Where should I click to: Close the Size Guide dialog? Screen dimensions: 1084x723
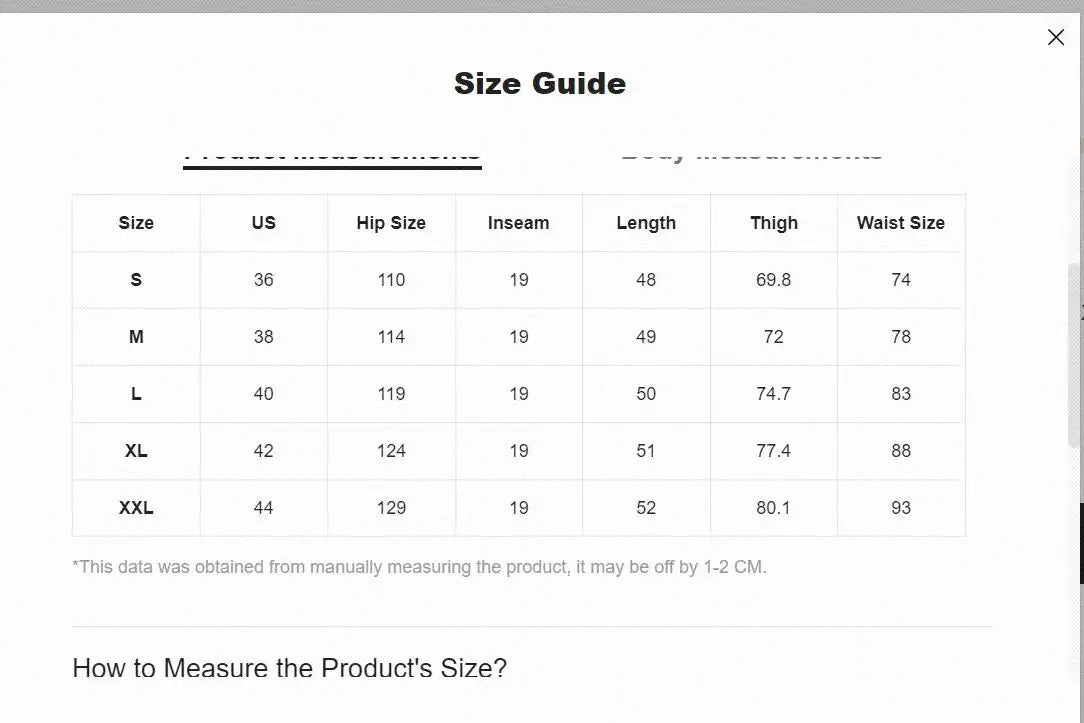tap(1056, 37)
